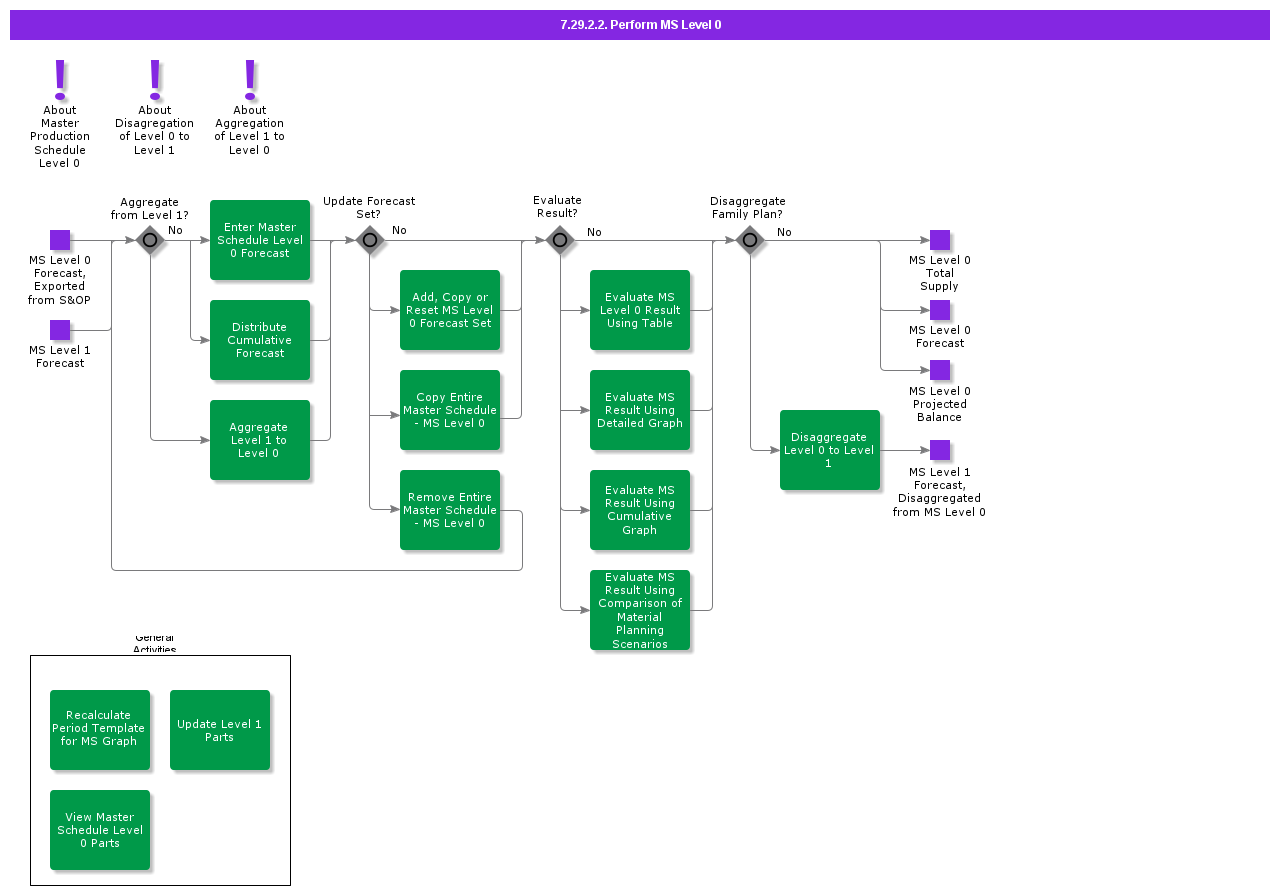Open Recalculate Period Template for MS Graph
The width and height of the screenshot is (1280, 895).
100,730
